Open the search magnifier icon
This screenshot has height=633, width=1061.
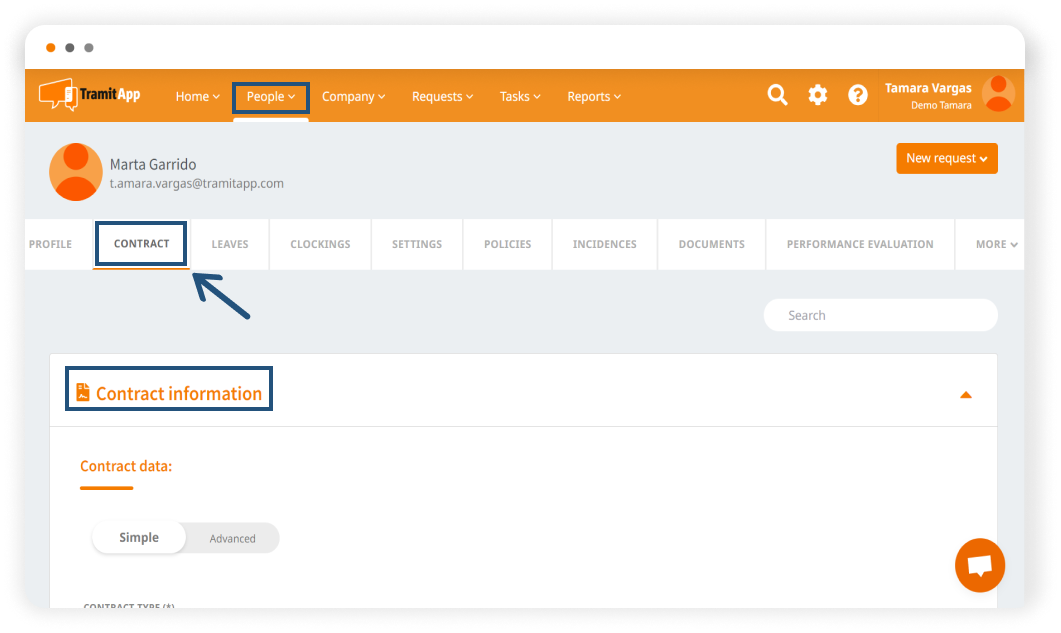coord(777,95)
